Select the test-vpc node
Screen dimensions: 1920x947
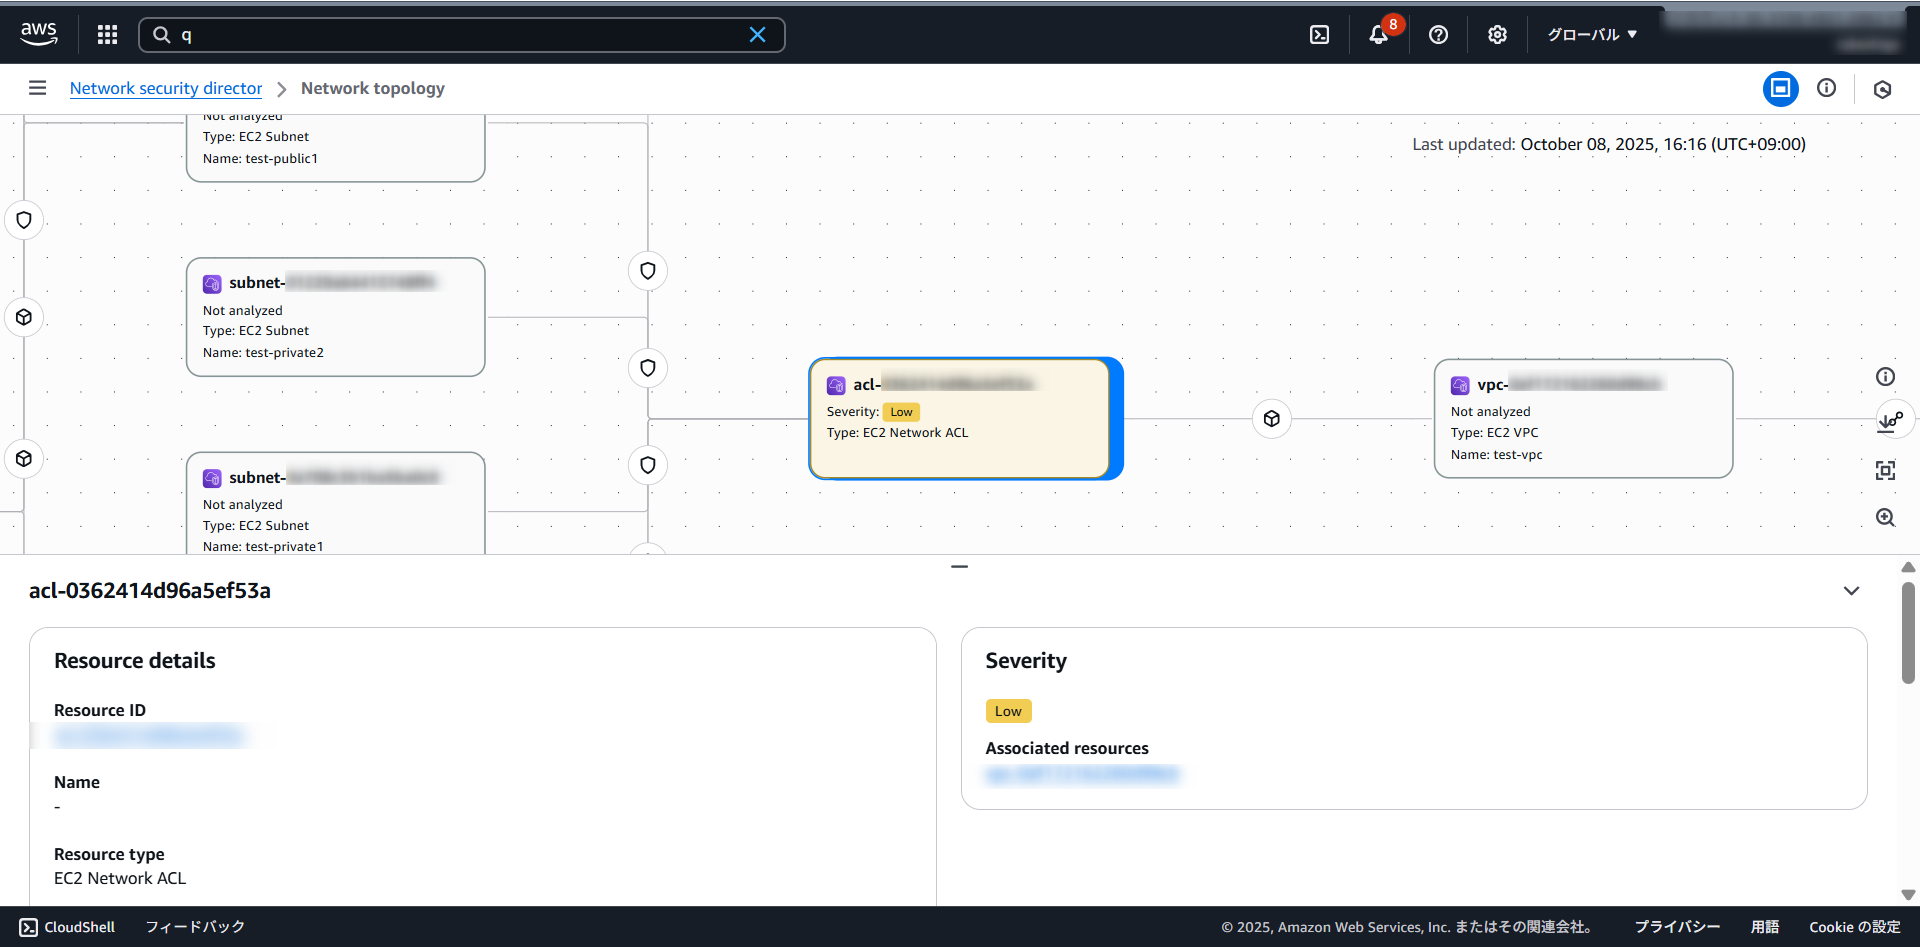(1582, 419)
